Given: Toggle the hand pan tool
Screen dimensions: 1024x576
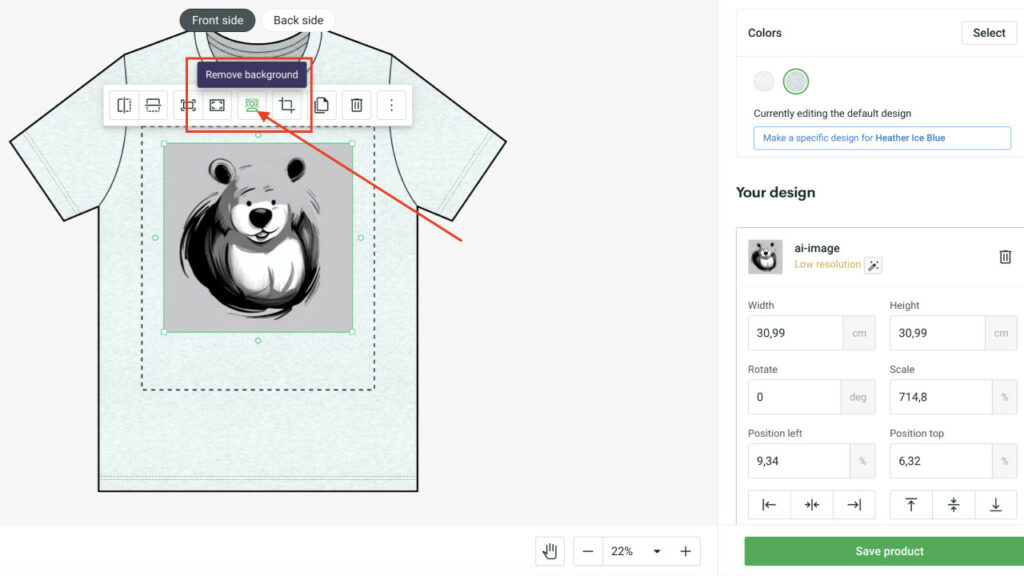Looking at the screenshot, I should pos(548,551).
